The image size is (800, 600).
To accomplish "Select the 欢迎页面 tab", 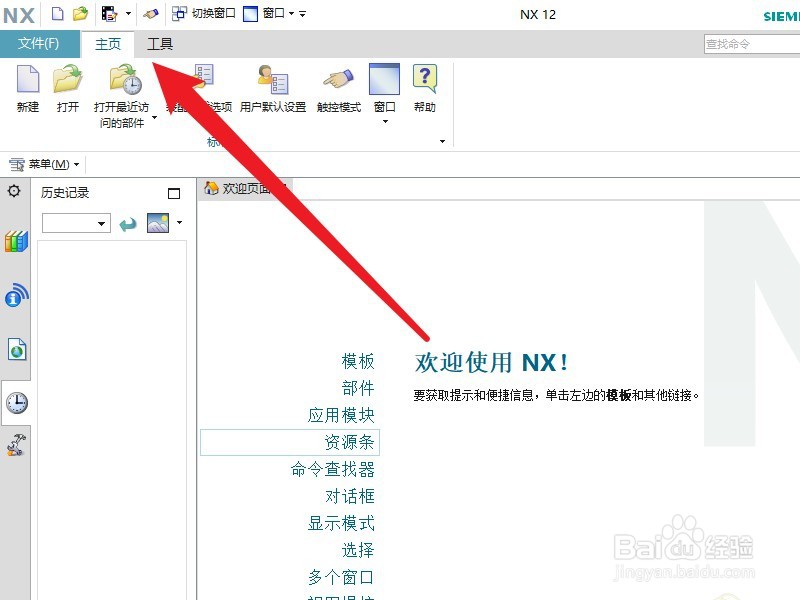I will tap(246, 188).
